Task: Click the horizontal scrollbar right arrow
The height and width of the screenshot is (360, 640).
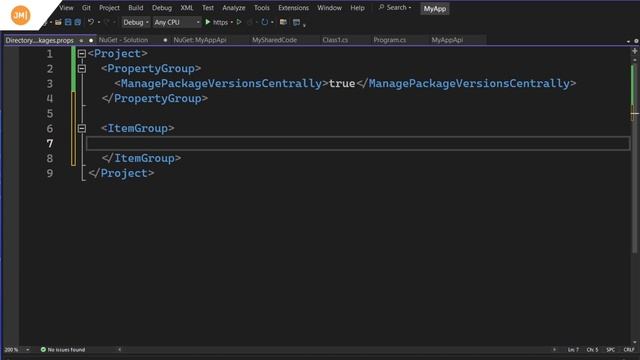Action: point(554,349)
